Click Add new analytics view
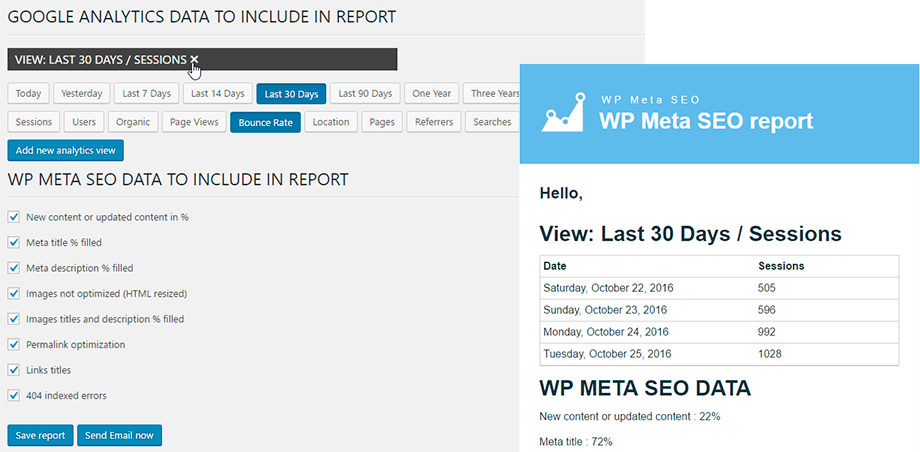This screenshot has width=920, height=452. (x=65, y=151)
